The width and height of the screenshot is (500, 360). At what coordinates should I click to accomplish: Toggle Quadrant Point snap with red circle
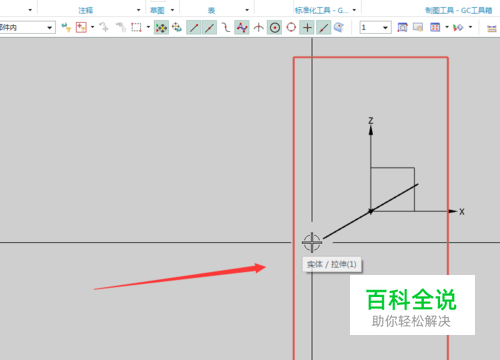pos(291,27)
